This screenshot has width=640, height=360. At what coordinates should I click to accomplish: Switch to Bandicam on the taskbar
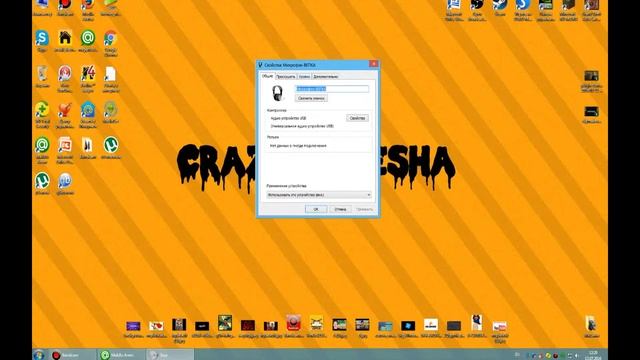point(72,355)
